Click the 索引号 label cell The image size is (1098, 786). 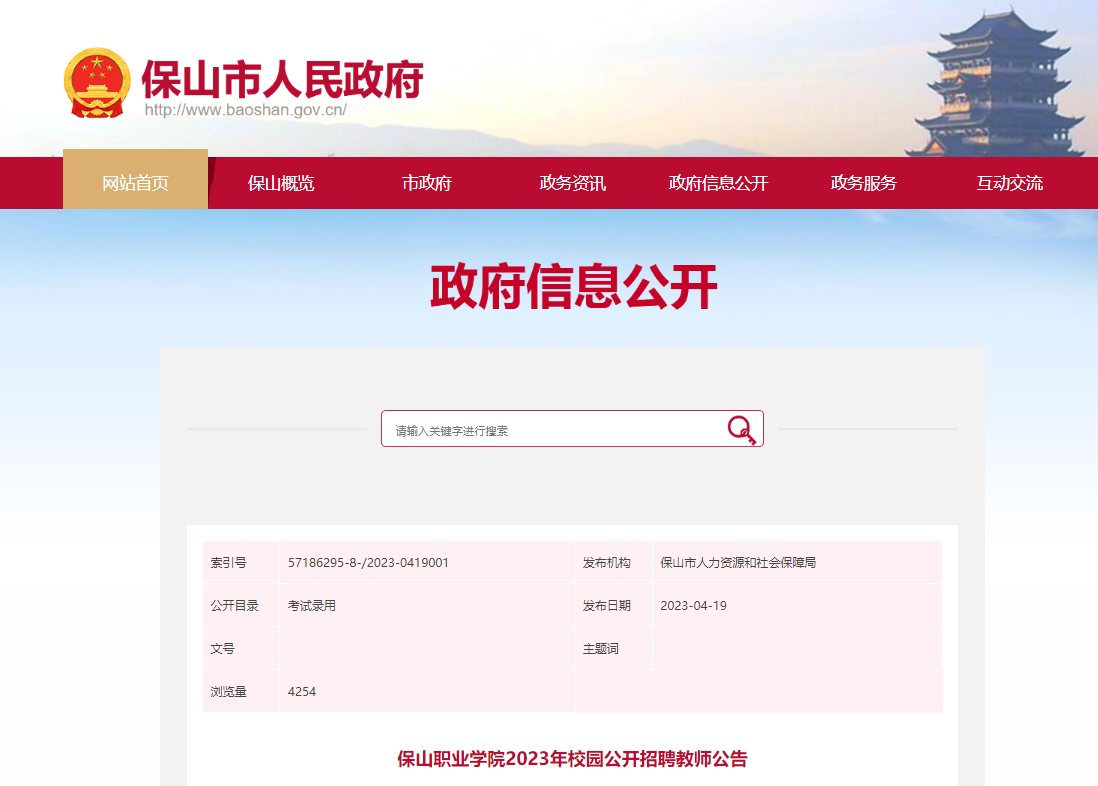(x=241, y=563)
